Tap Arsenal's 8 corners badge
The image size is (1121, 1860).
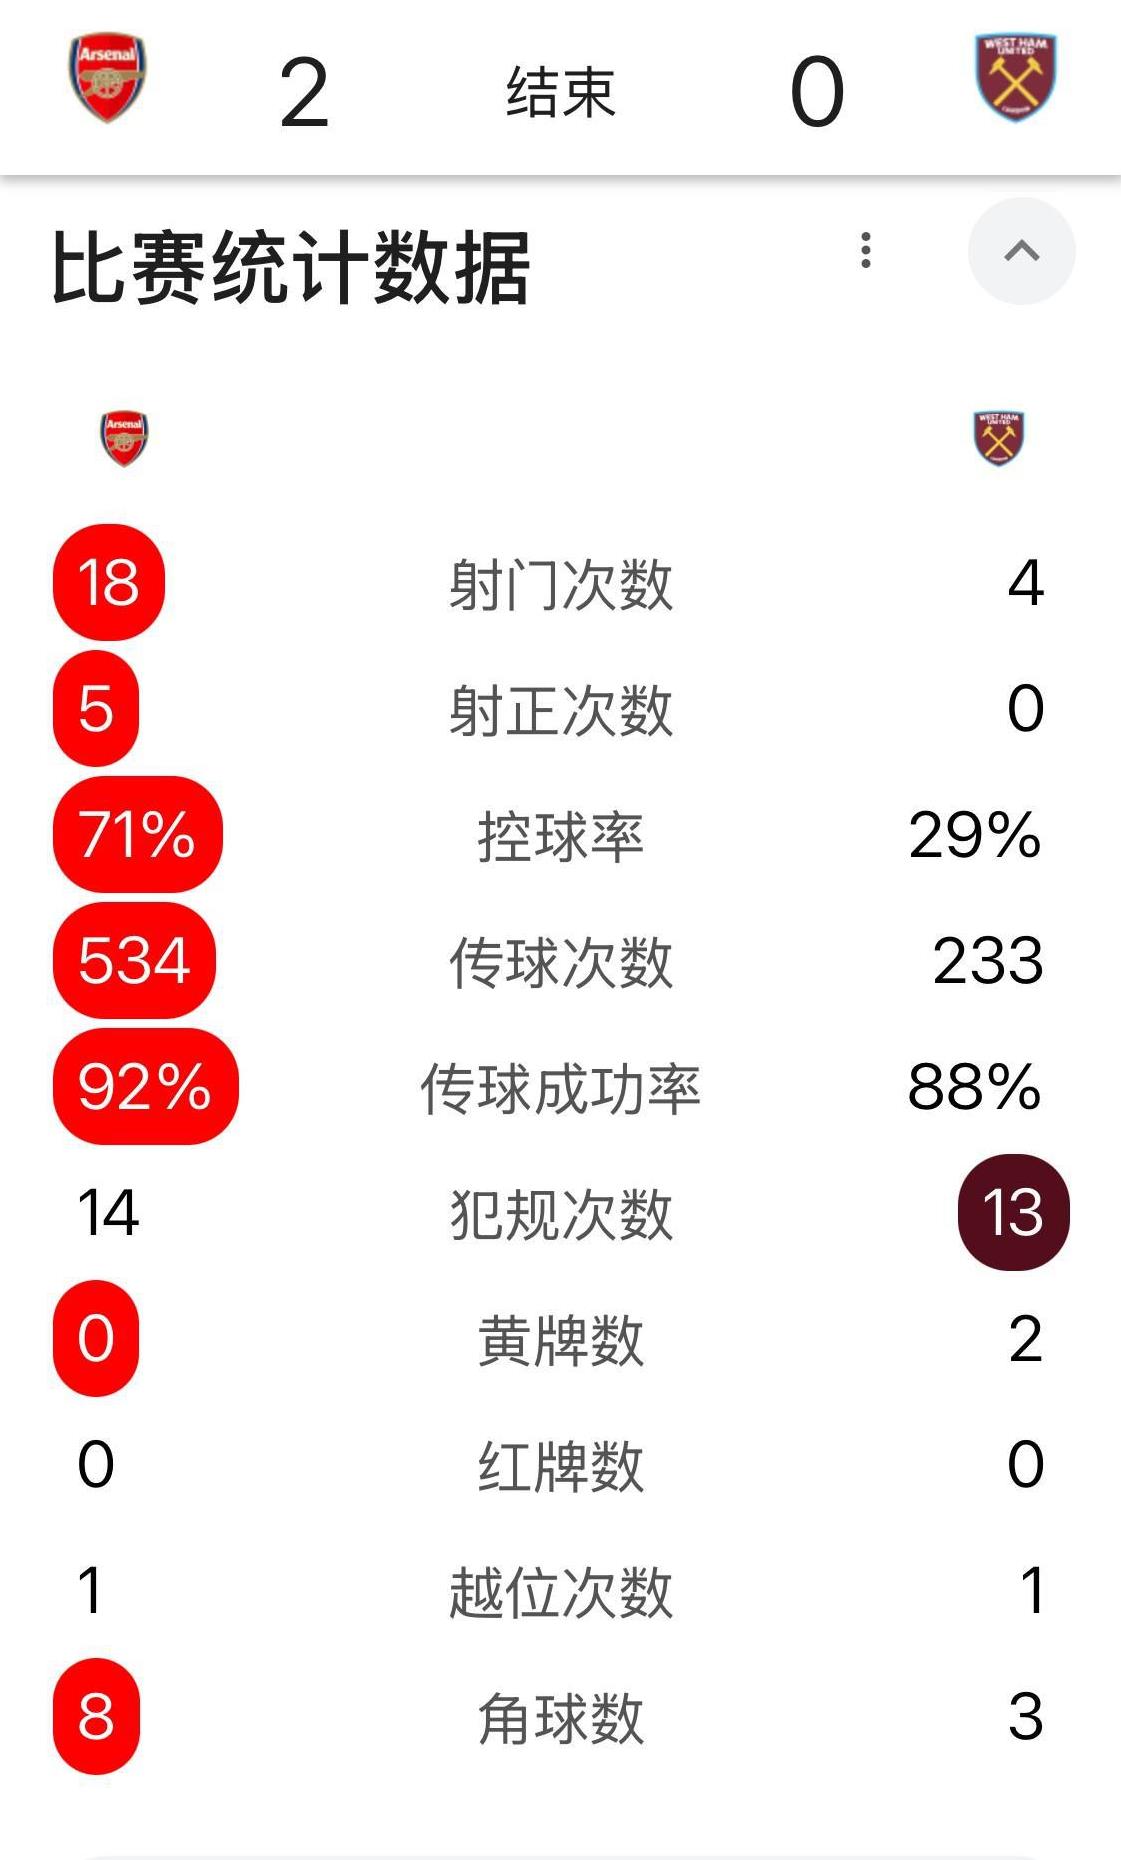(96, 1716)
